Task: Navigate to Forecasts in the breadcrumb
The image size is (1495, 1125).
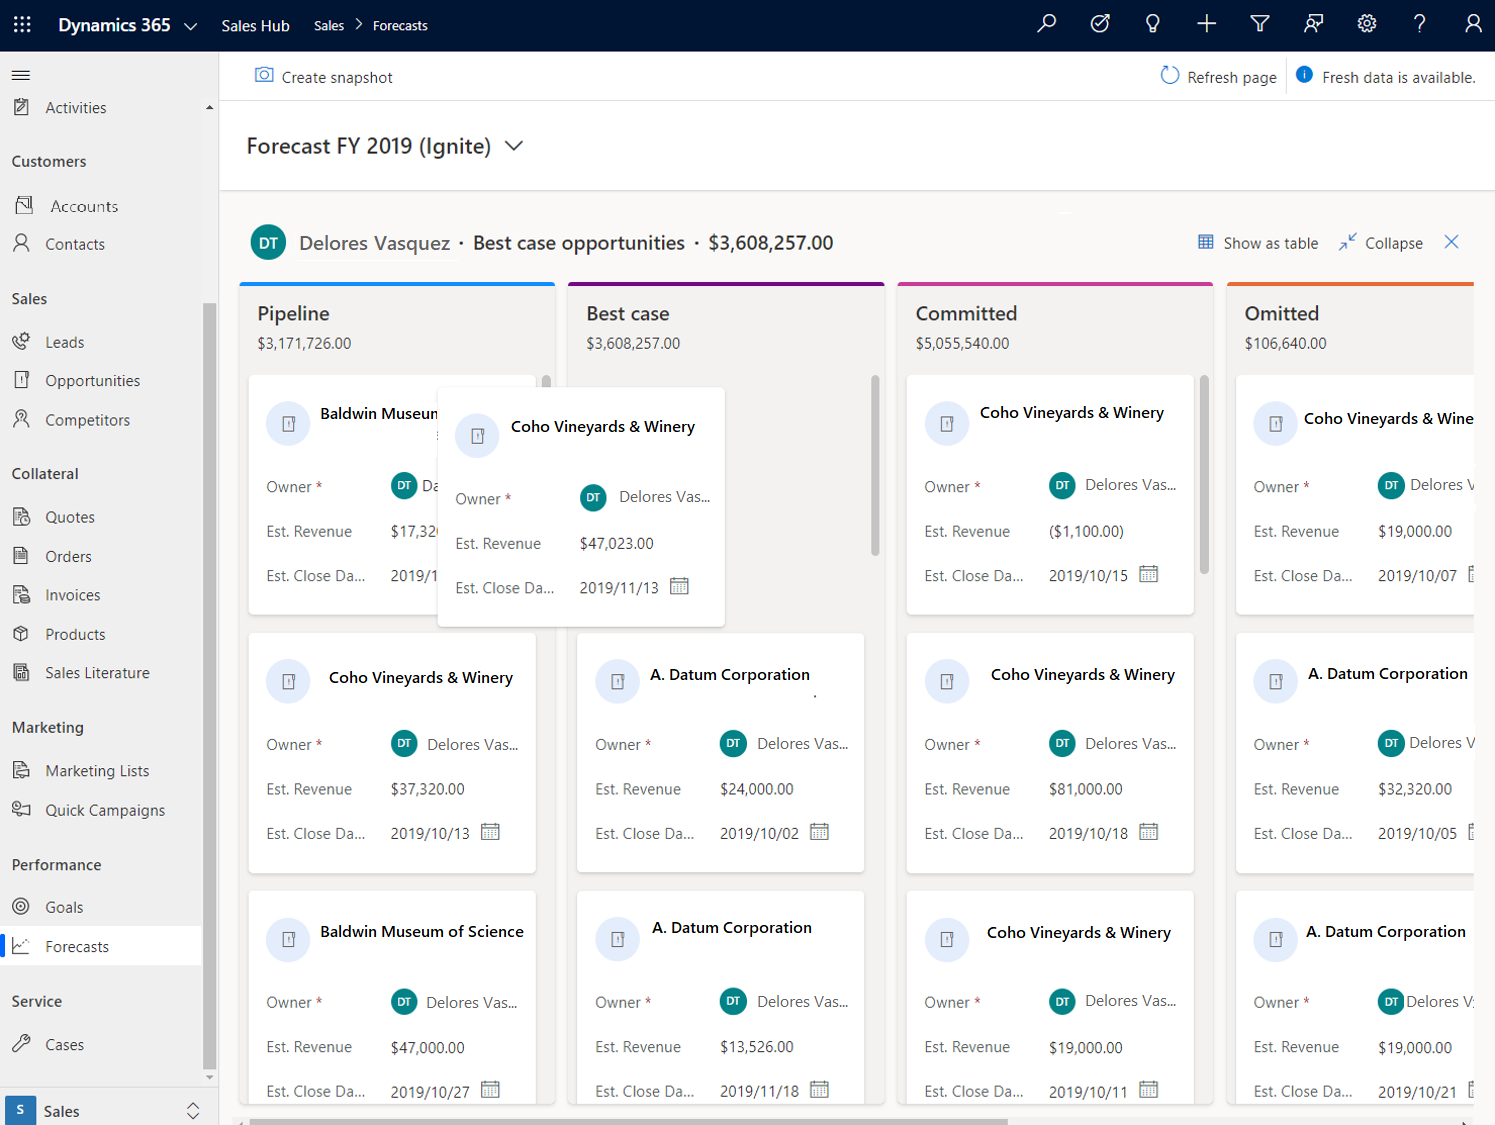Action: coord(400,25)
